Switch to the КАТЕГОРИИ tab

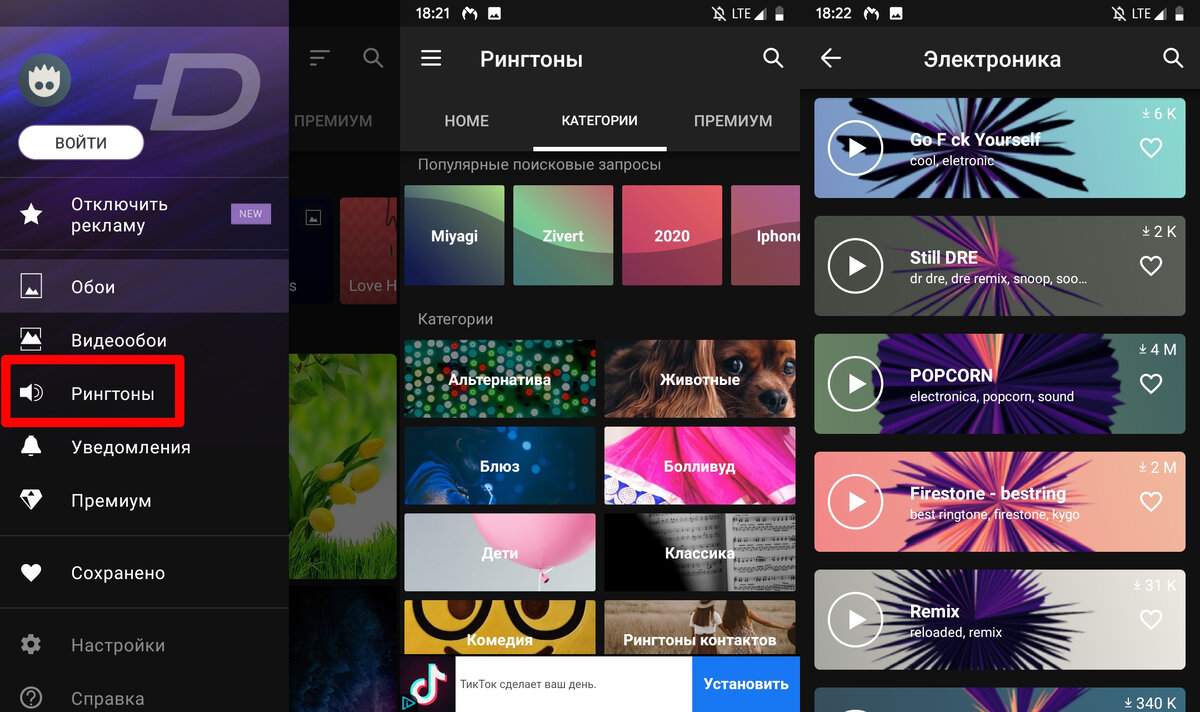point(600,121)
